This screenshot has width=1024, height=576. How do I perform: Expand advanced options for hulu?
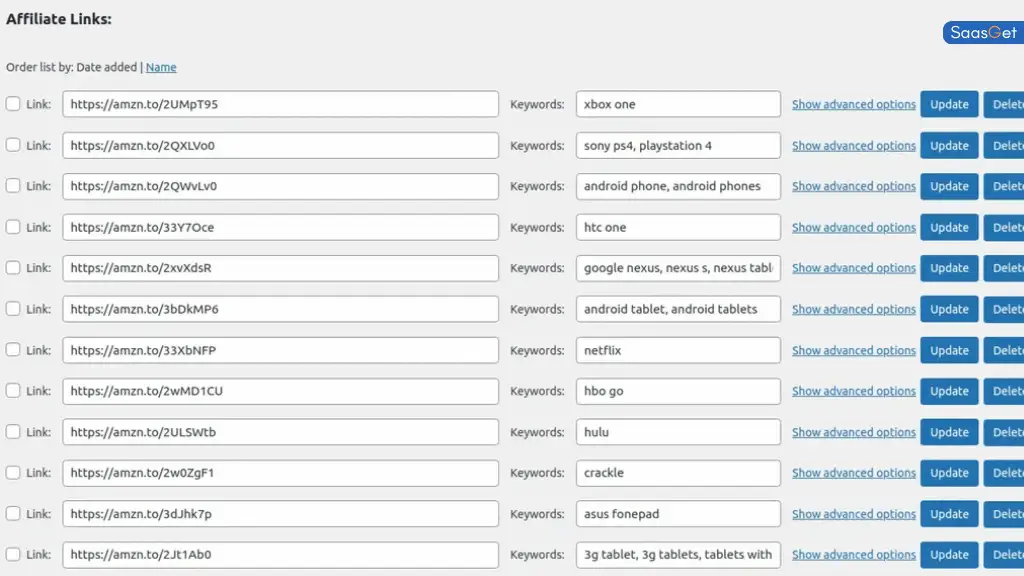[854, 432]
